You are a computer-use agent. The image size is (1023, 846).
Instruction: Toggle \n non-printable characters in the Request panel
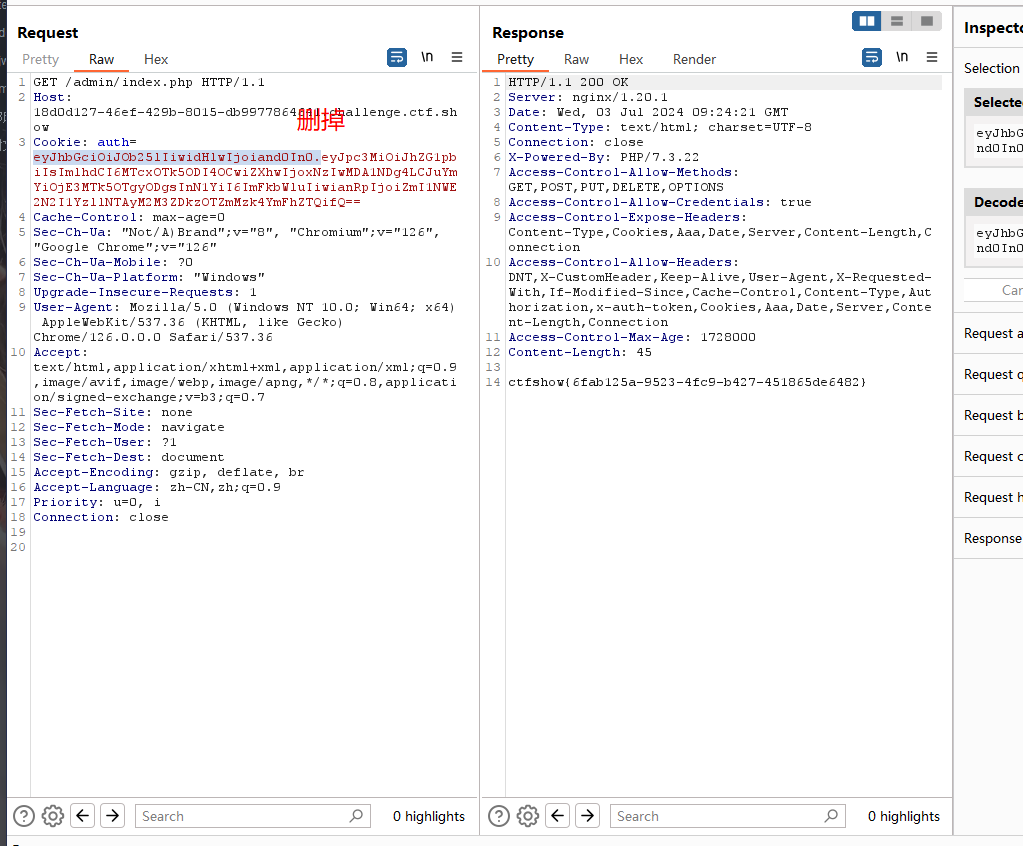pos(427,57)
